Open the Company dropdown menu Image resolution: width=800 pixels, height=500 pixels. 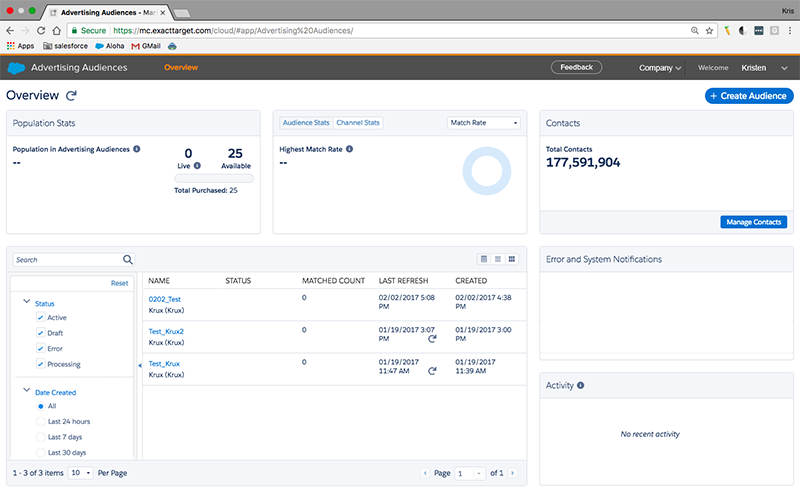point(660,68)
